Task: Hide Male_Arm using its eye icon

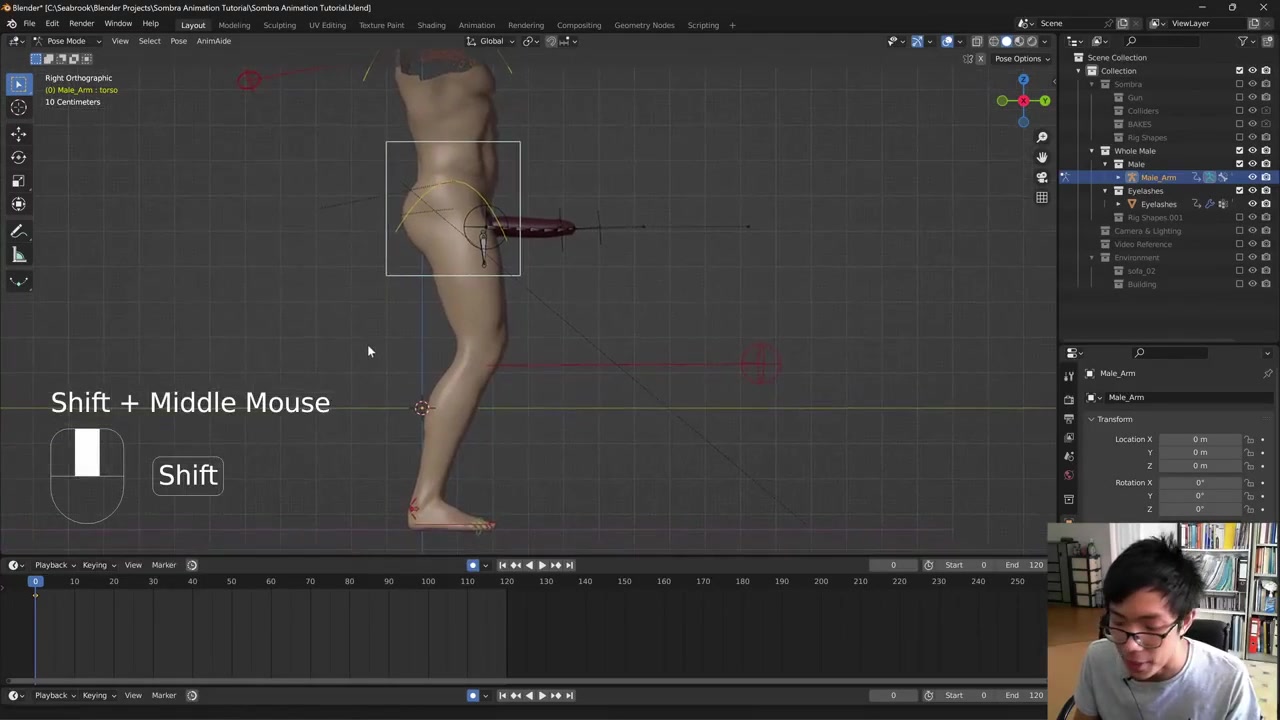Action: pos(1252,177)
